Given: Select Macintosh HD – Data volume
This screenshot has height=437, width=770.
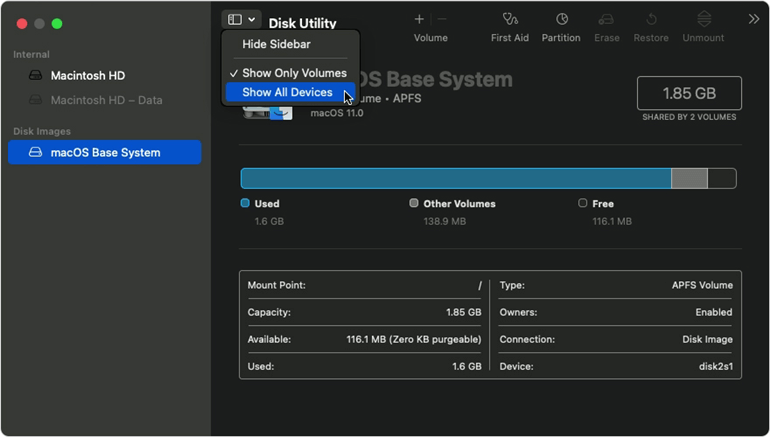Looking at the screenshot, I should 106,100.
